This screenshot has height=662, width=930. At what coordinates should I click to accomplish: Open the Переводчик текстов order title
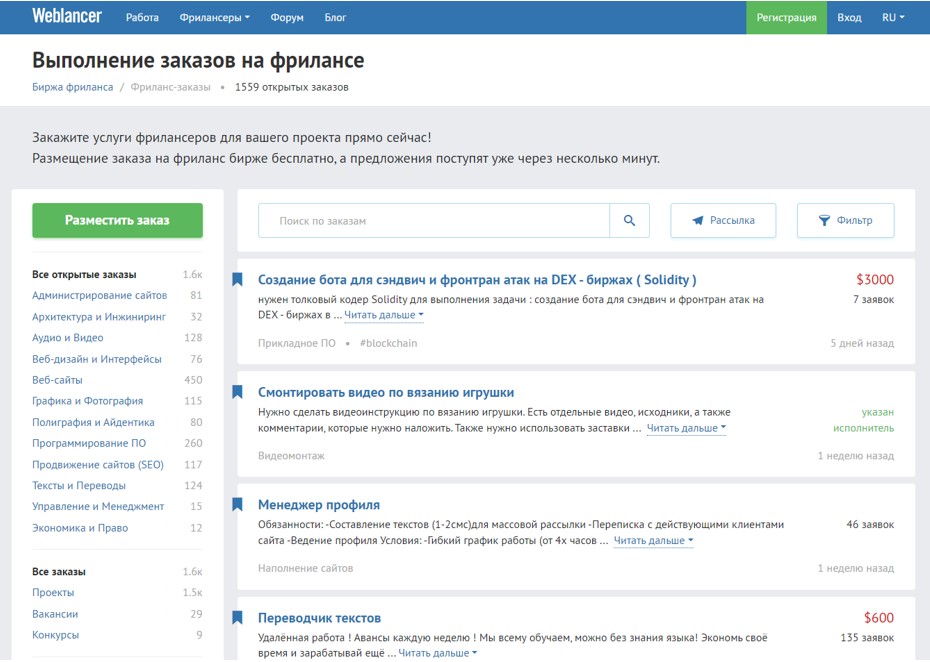(320, 618)
